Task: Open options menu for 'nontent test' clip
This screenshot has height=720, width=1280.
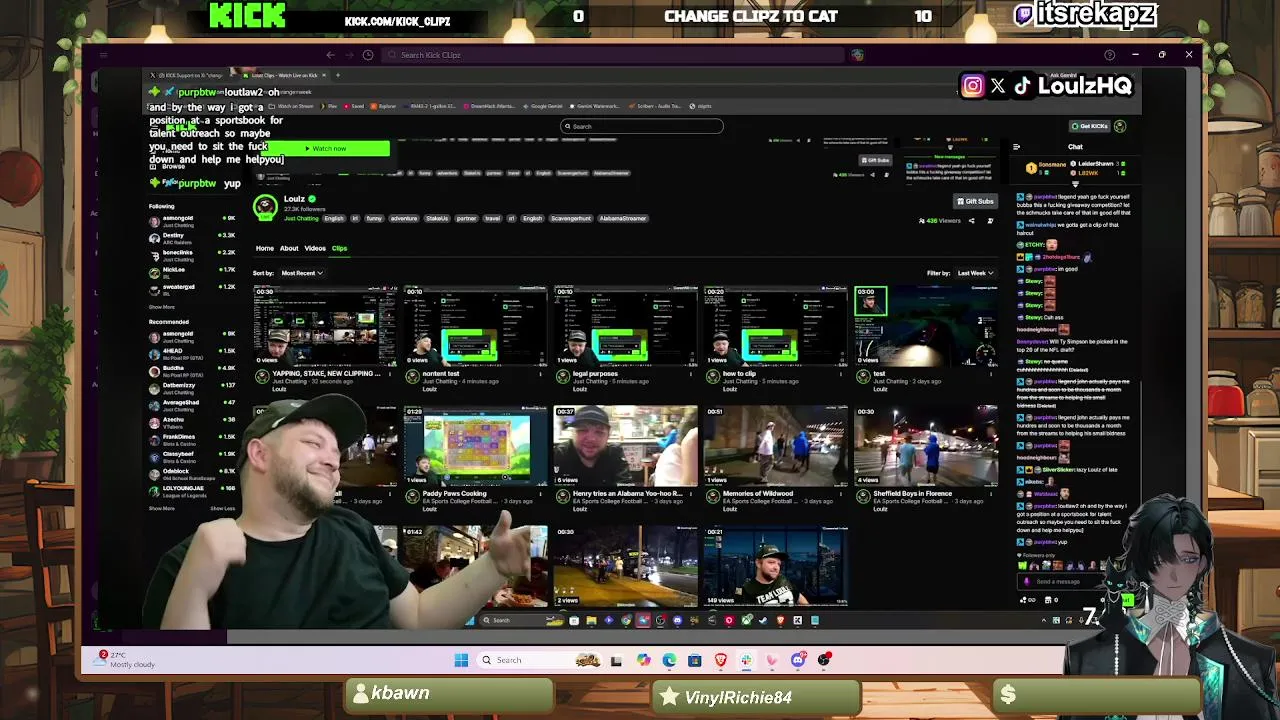Action: click(541, 373)
